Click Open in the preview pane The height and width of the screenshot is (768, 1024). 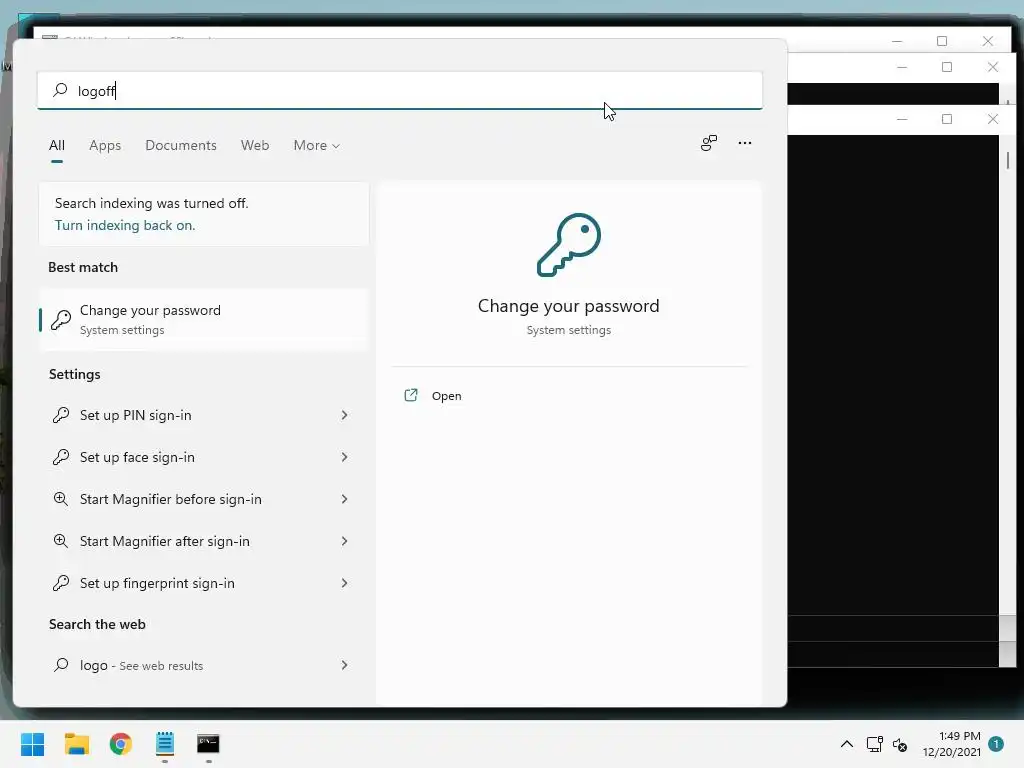[447, 396]
